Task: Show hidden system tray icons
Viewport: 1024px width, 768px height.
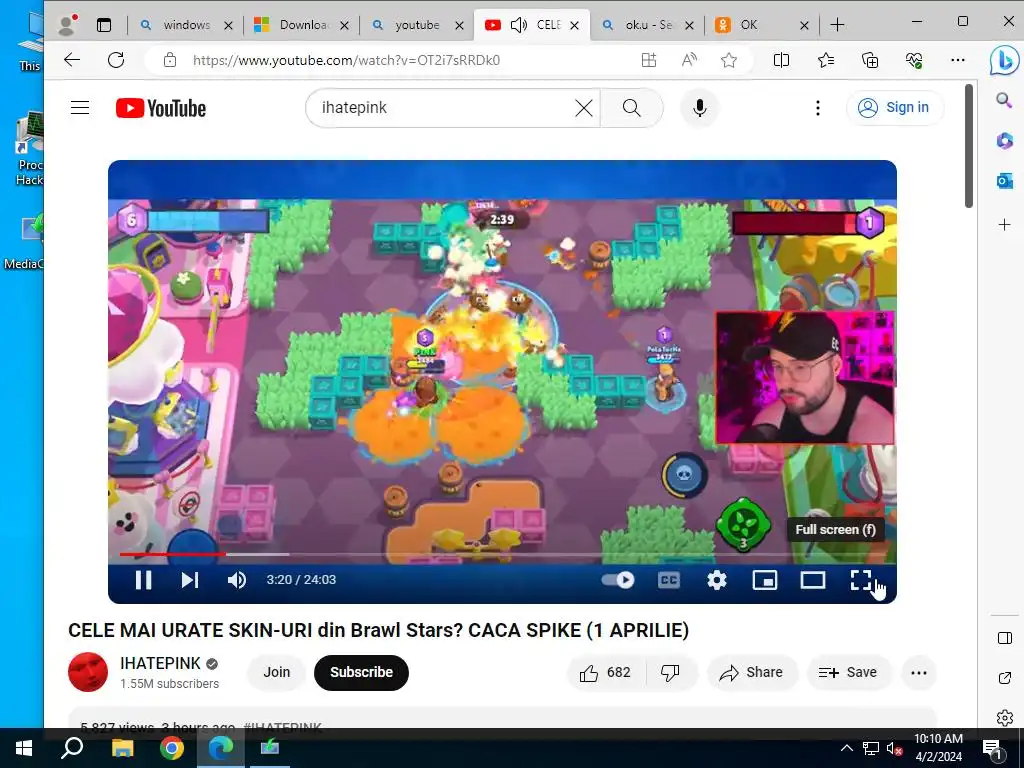Action: (x=846, y=748)
